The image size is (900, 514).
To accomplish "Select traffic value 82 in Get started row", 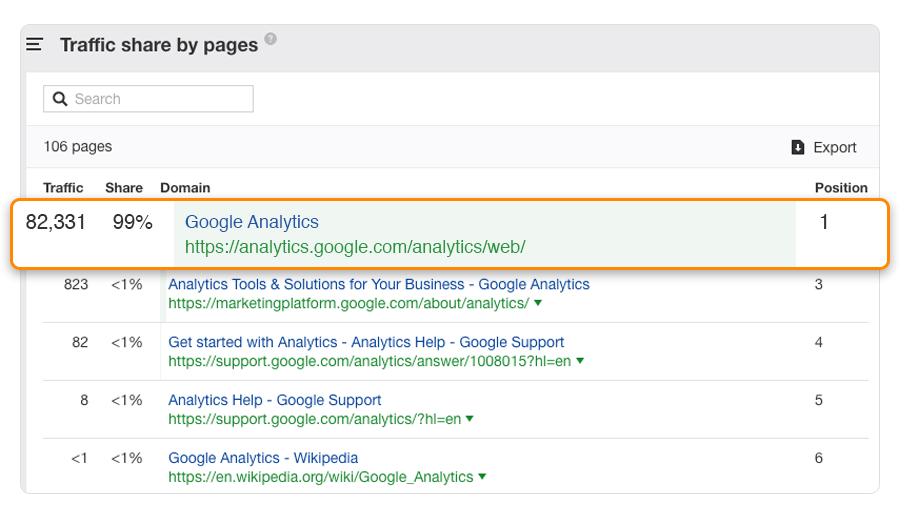I will coord(80,342).
